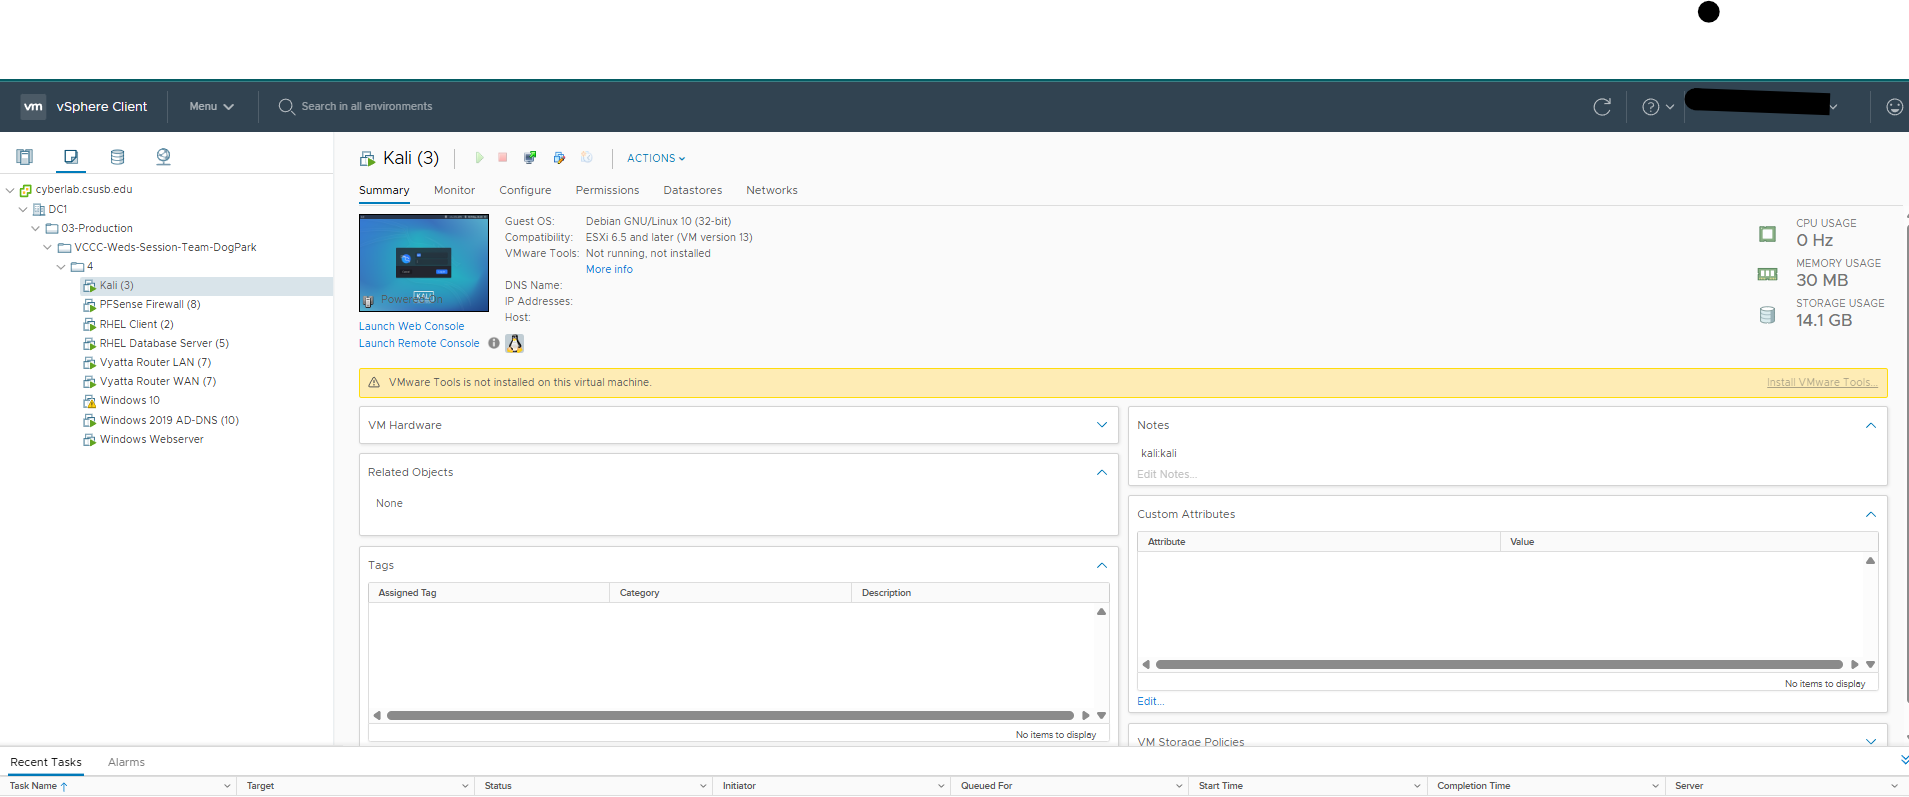The height and width of the screenshot is (797, 1909).
Task: Click the feedback smiley icon
Action: pyautogui.click(x=1894, y=107)
